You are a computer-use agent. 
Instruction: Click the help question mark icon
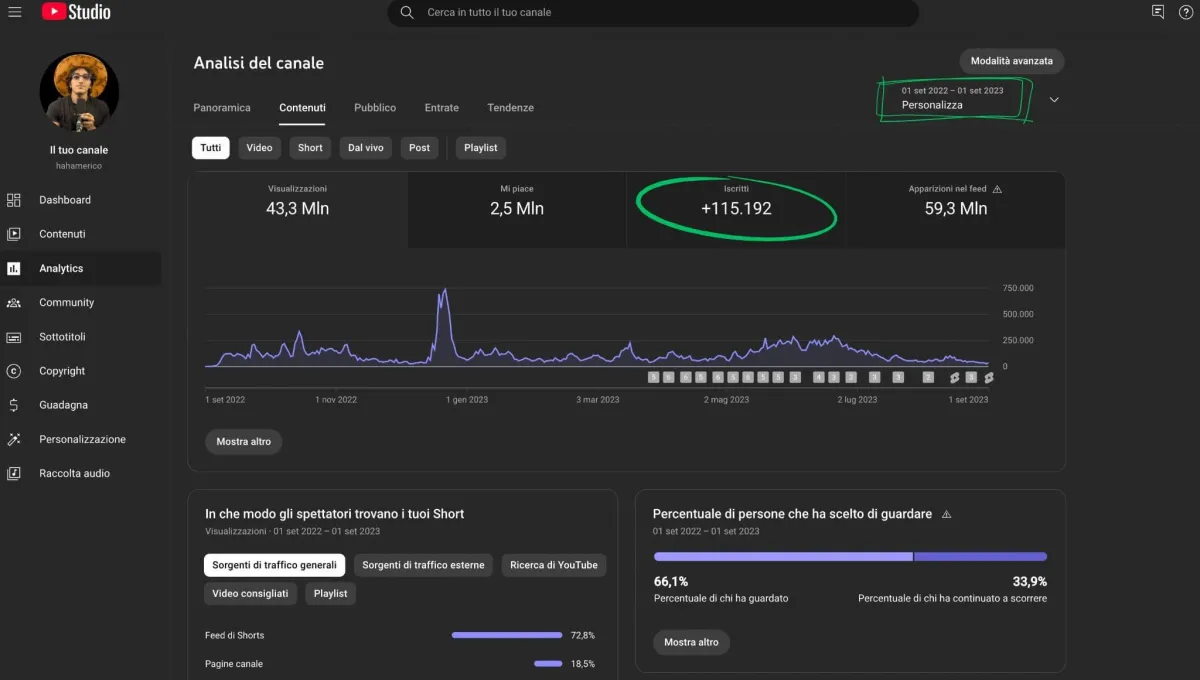pos(1186,12)
